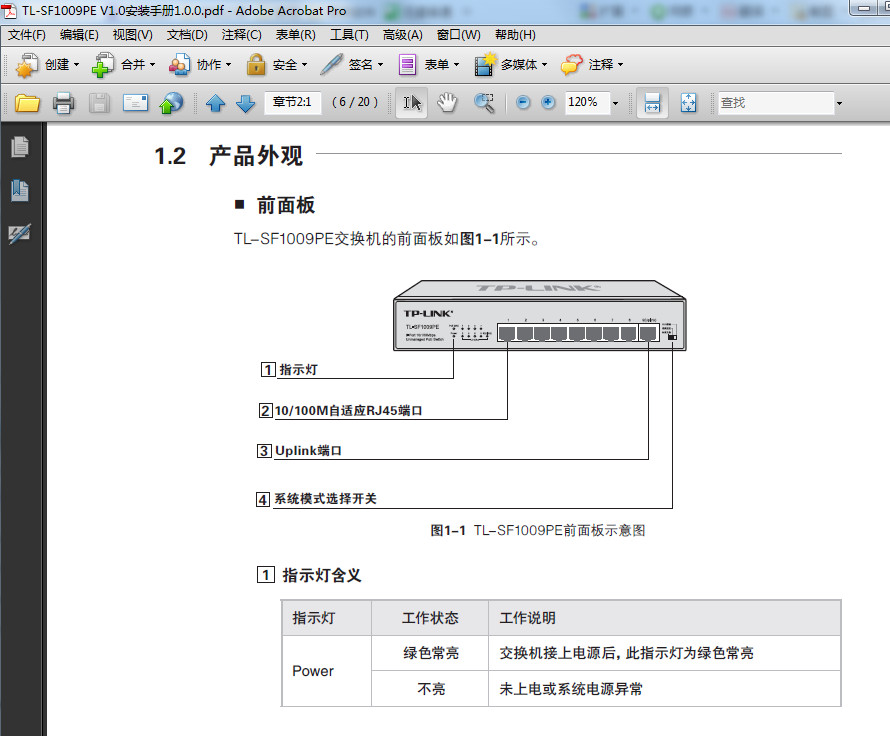
Task: Expand the 签名 dropdown arrow
Action: tap(380, 65)
